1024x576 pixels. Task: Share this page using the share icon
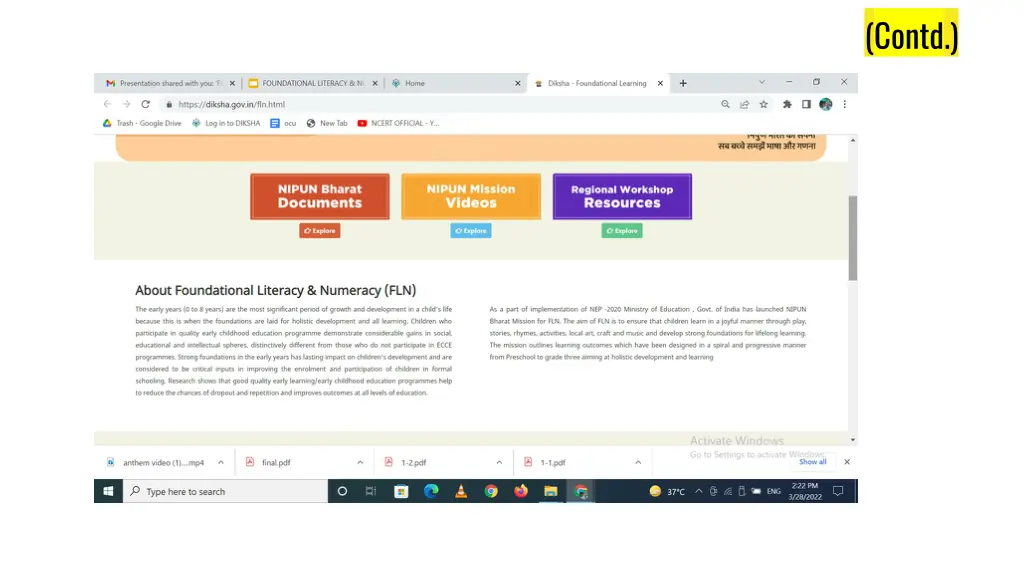pyautogui.click(x=744, y=104)
